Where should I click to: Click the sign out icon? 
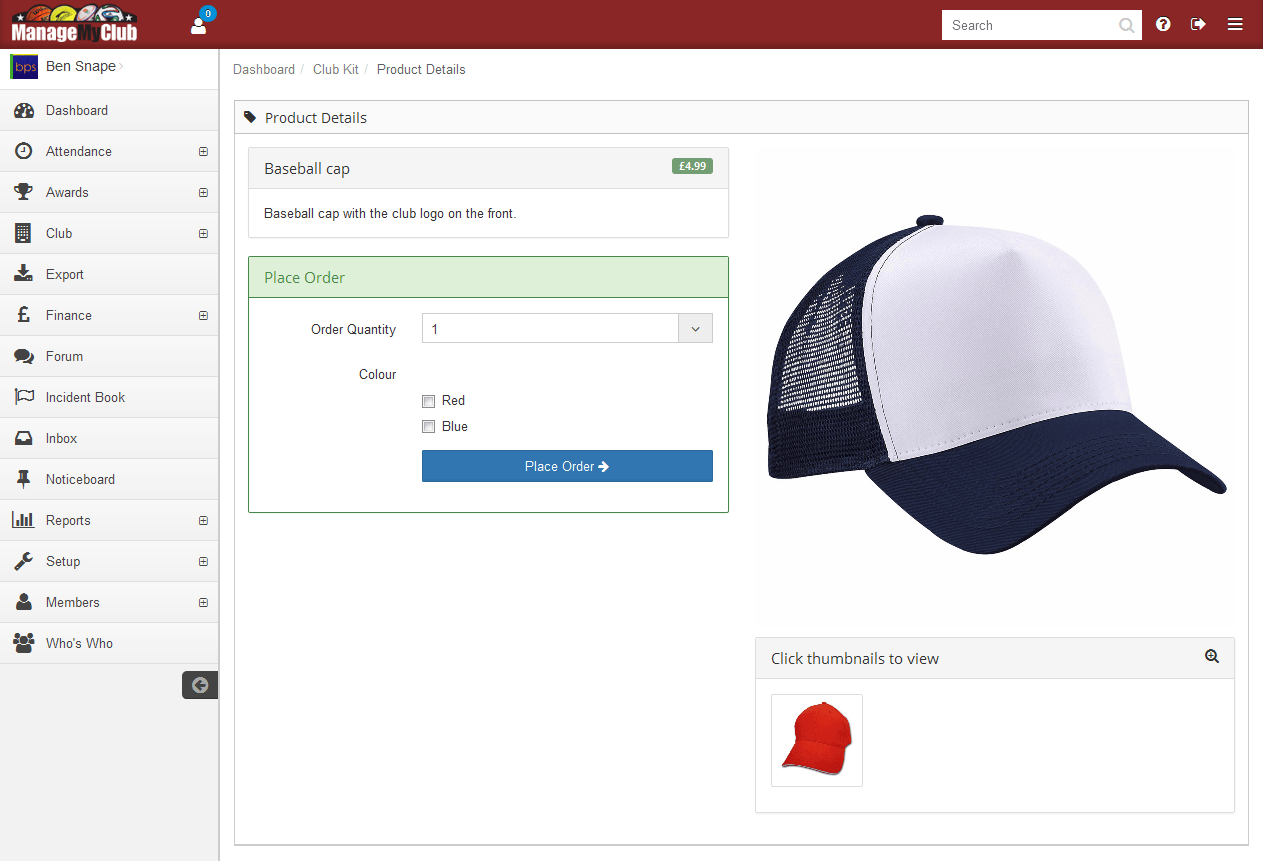click(x=1198, y=24)
